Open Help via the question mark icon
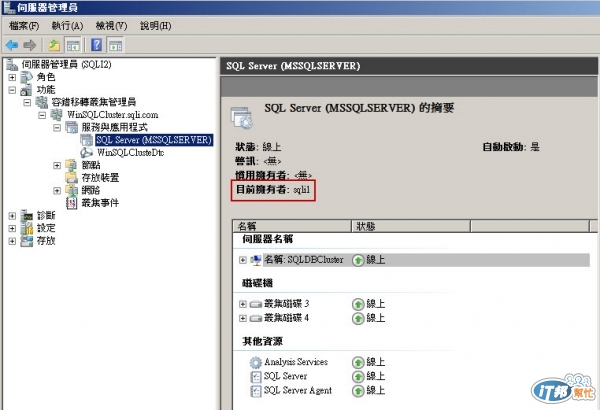The image size is (600, 410). click(96, 45)
